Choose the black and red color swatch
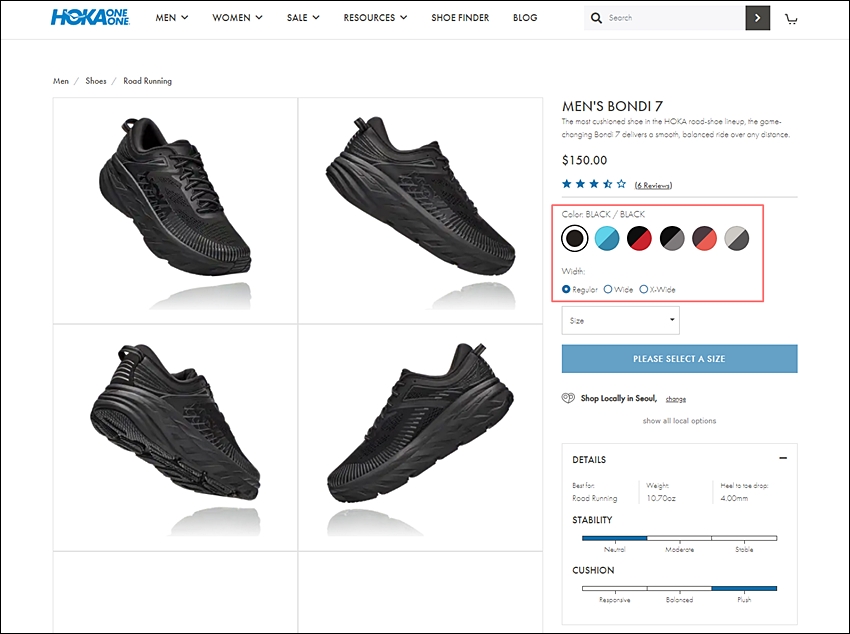This screenshot has width=850, height=634. point(639,238)
